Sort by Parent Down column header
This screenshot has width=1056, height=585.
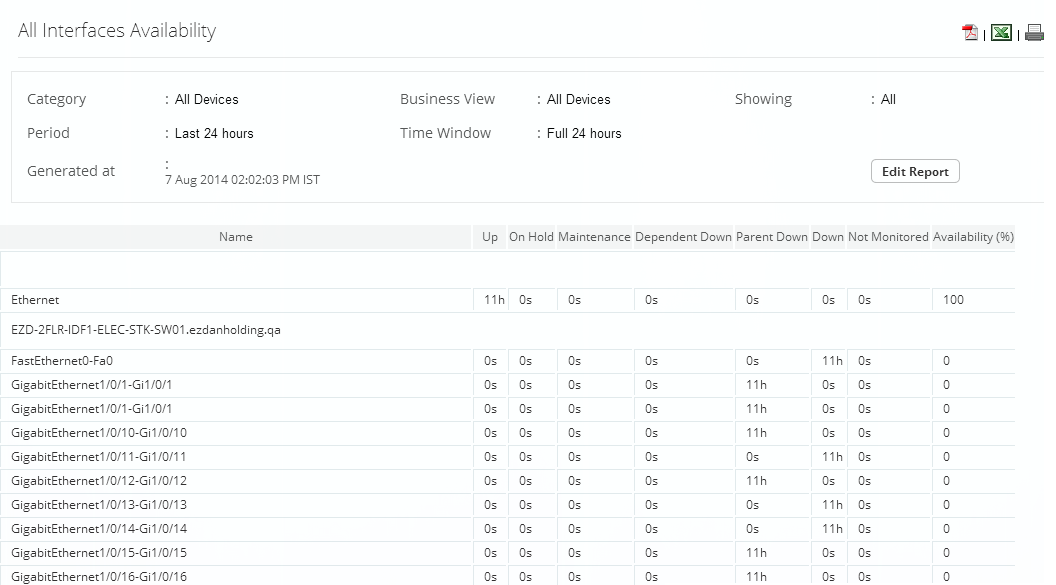click(771, 237)
